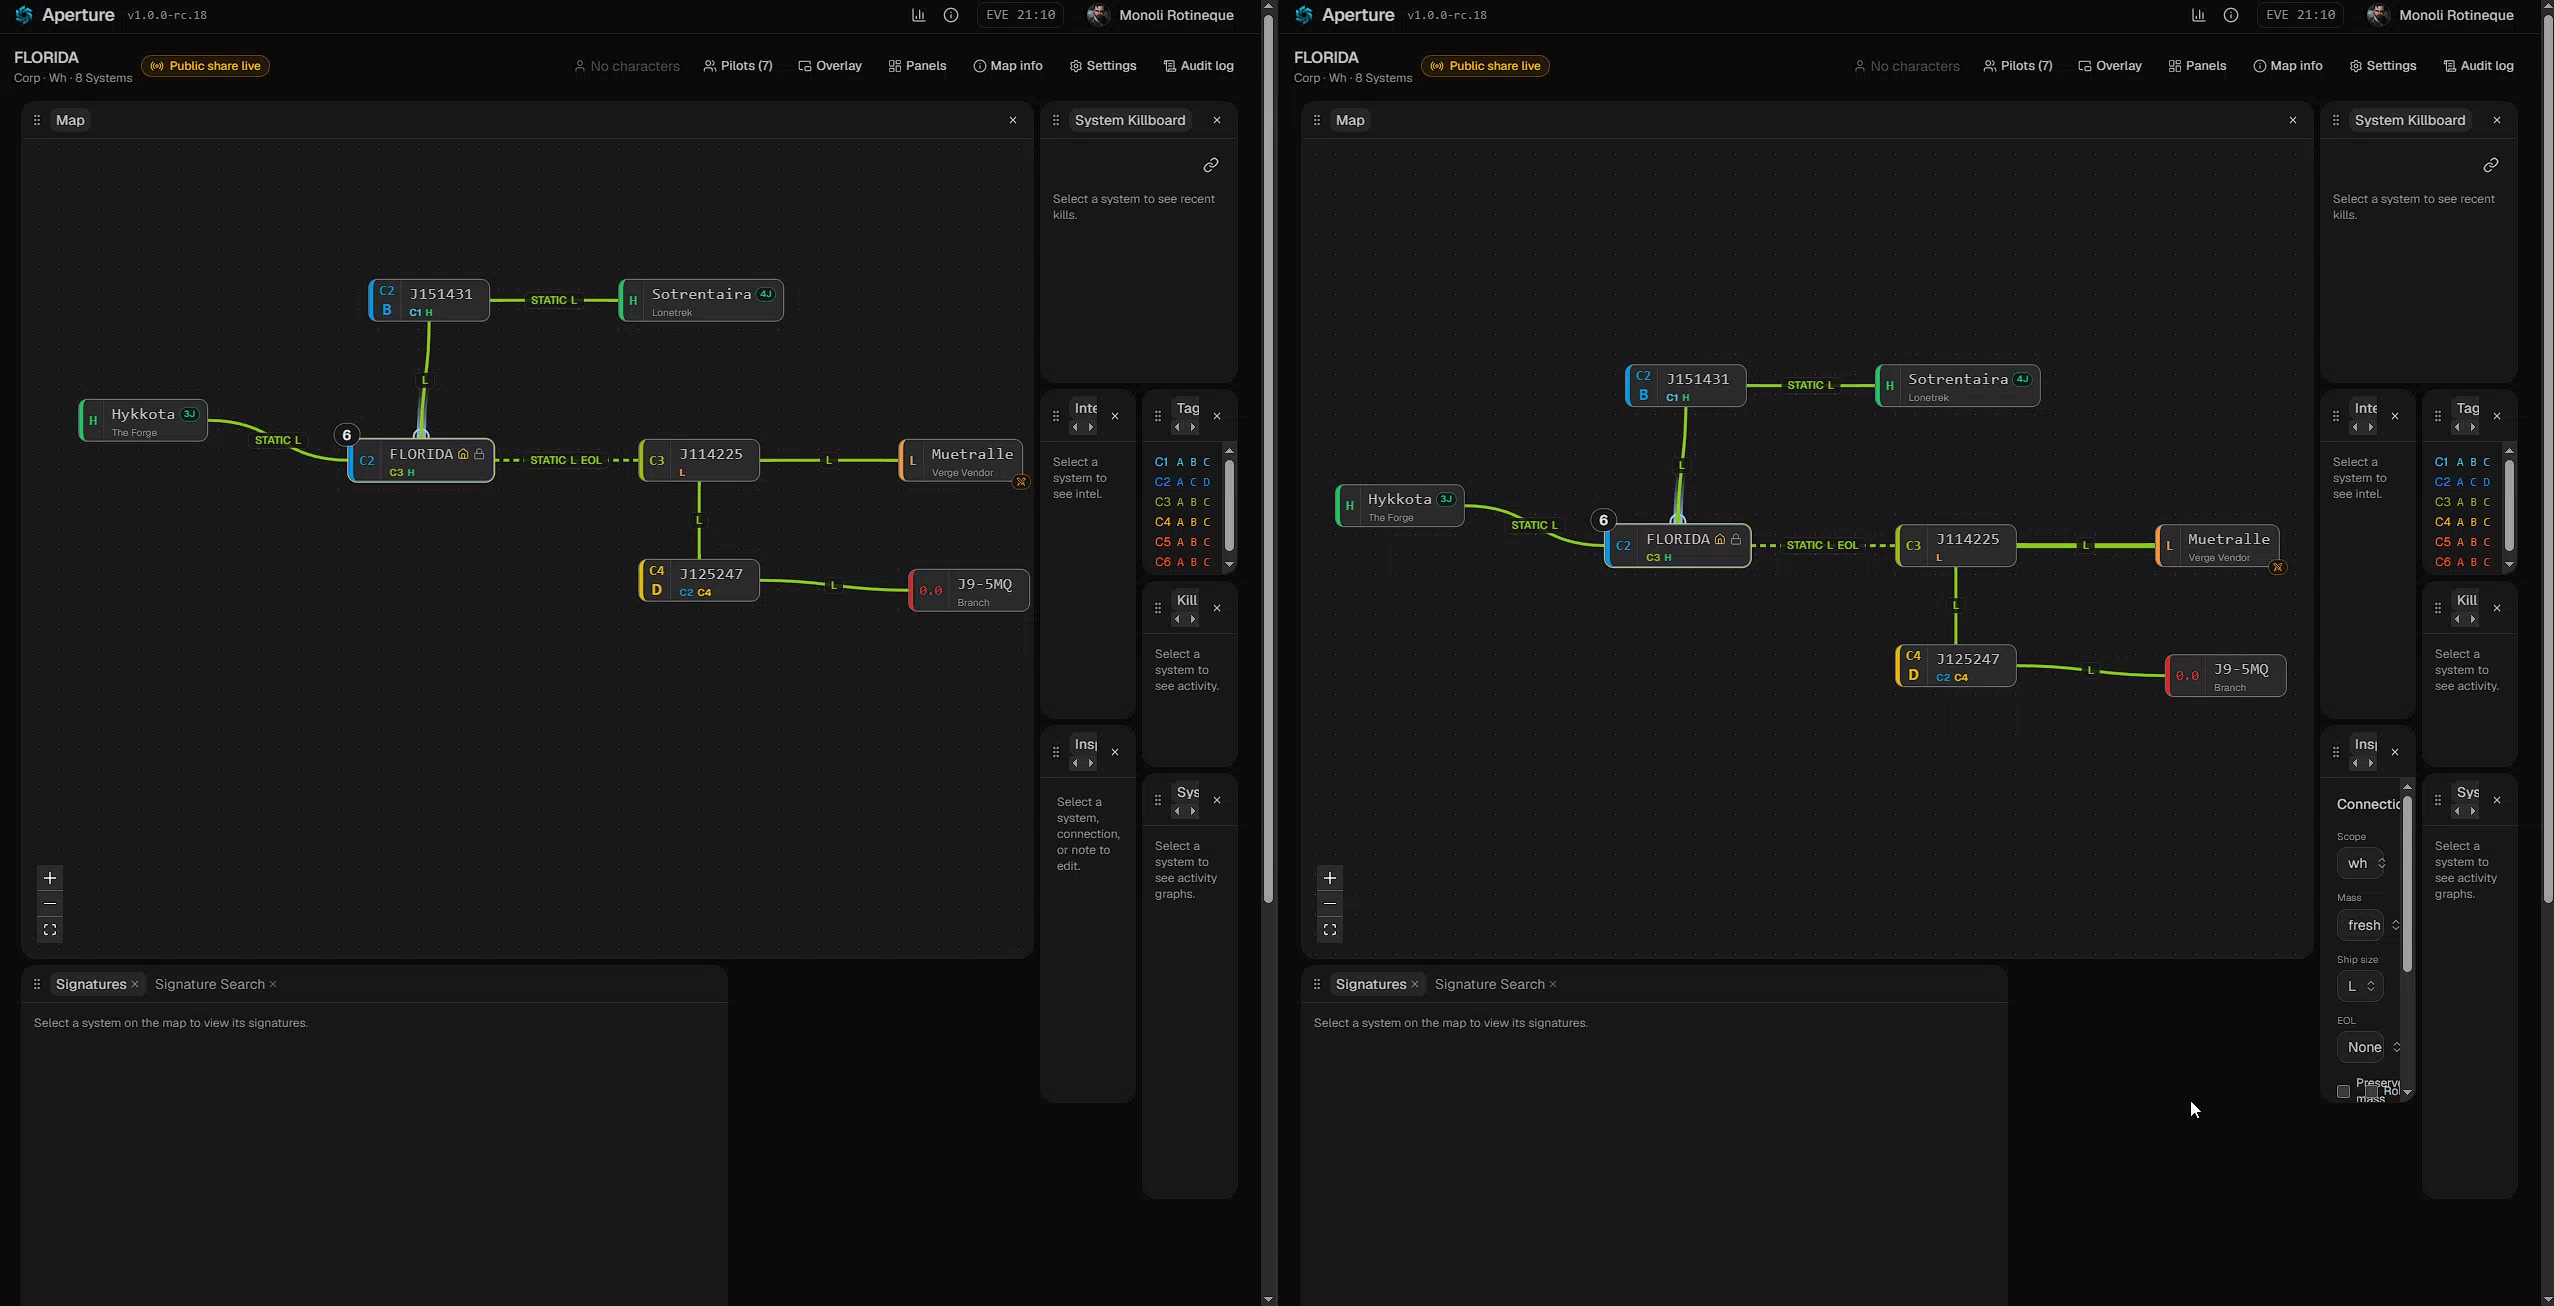This screenshot has width=2554, height=1306.
Task: Click info circle icon in left window header
Action: click(951, 15)
